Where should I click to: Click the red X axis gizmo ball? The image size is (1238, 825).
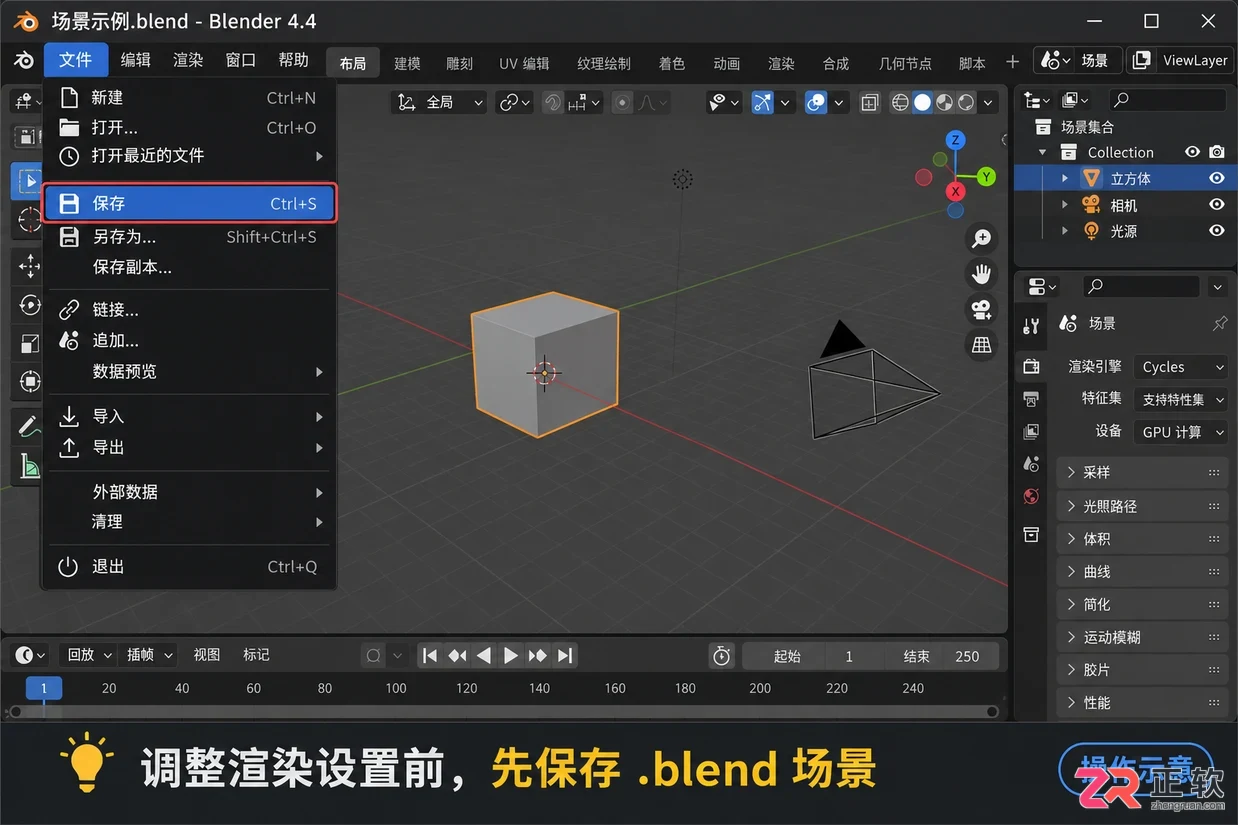pyautogui.click(x=956, y=192)
